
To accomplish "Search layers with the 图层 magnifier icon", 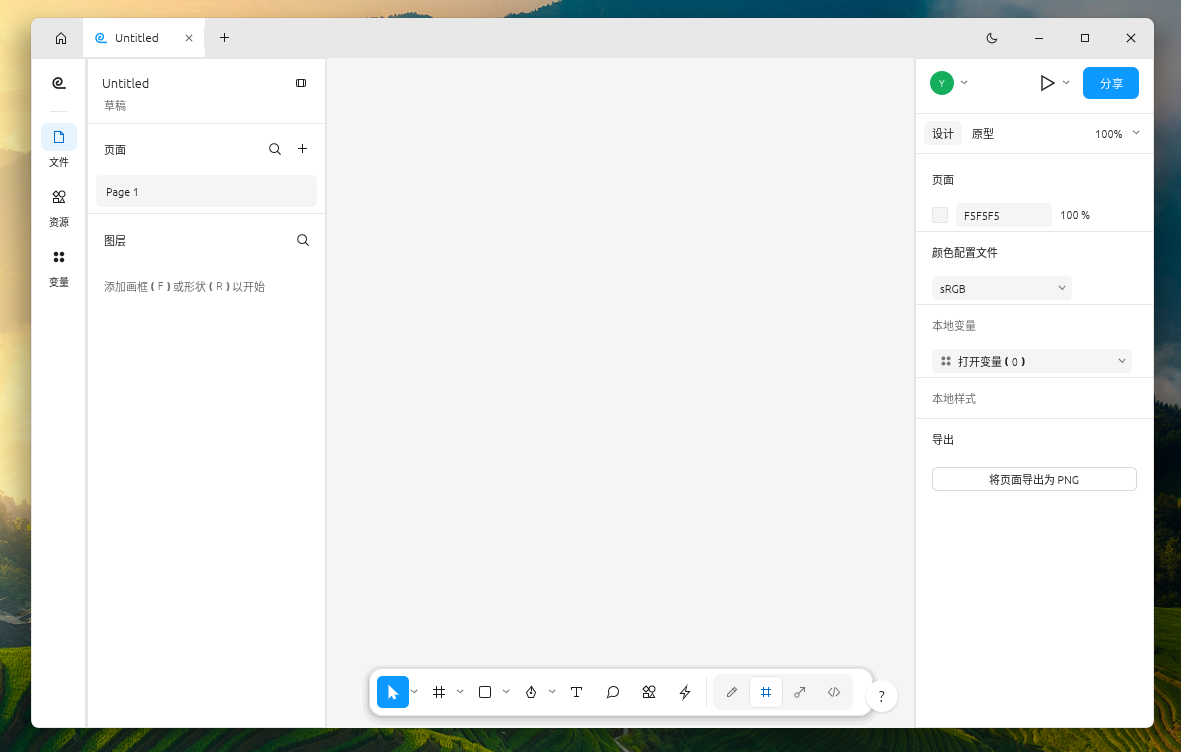I will [x=303, y=240].
